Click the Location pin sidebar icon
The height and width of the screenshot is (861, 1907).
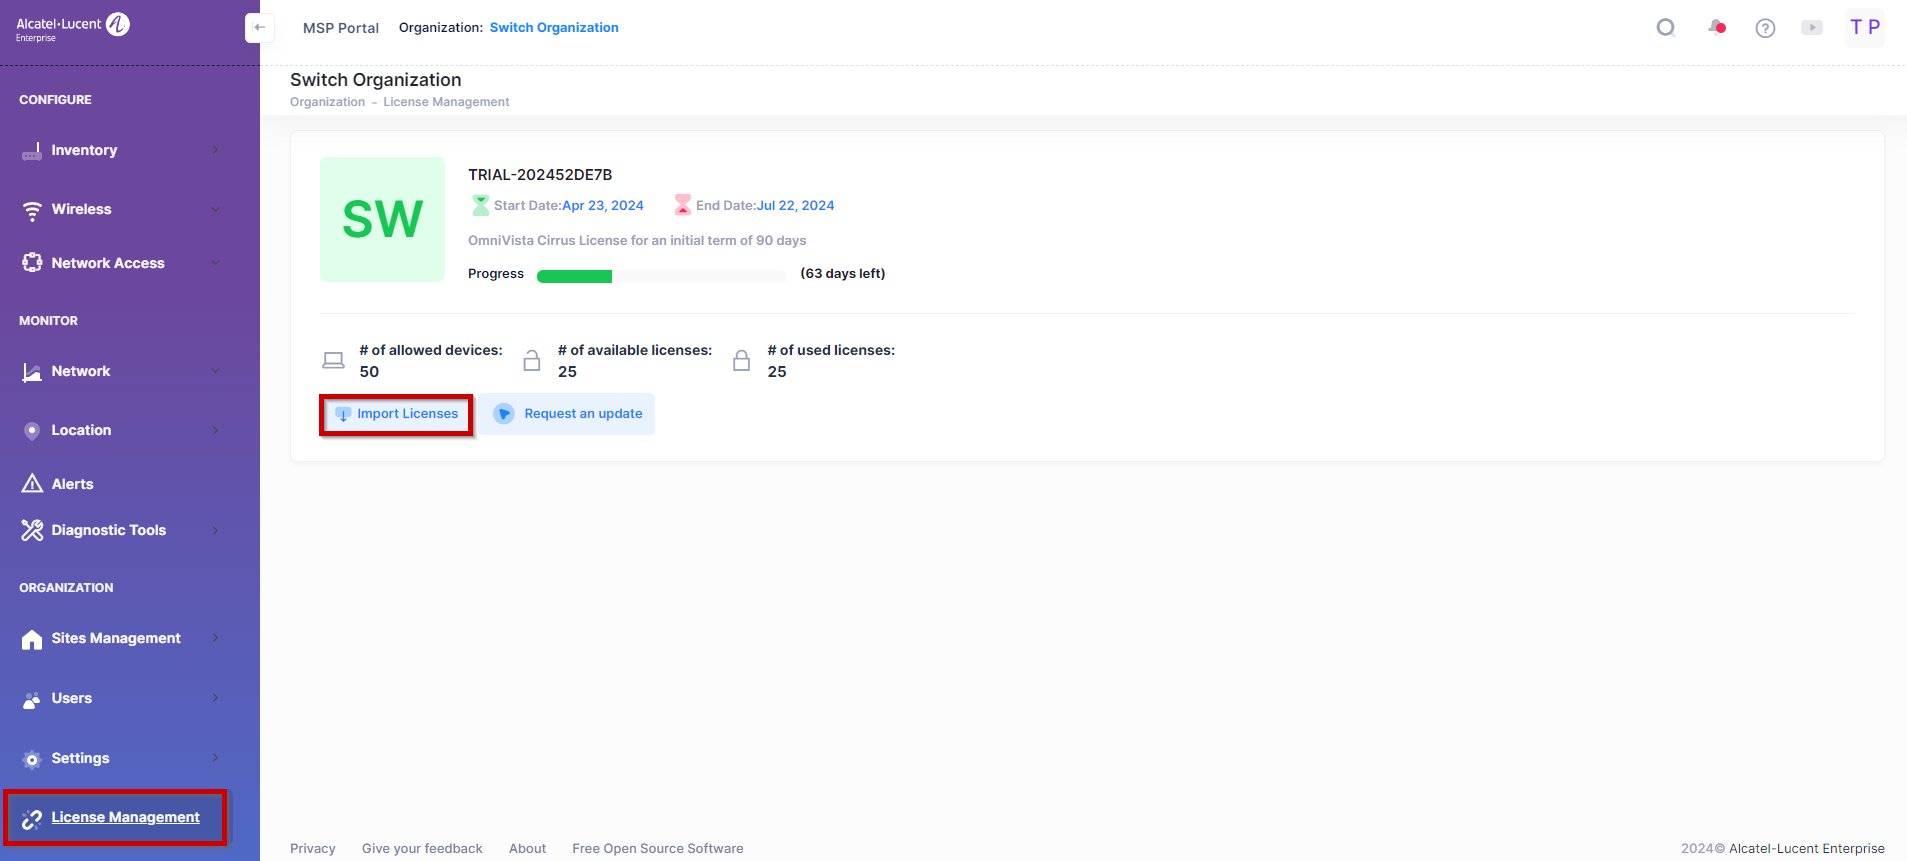click(x=32, y=431)
